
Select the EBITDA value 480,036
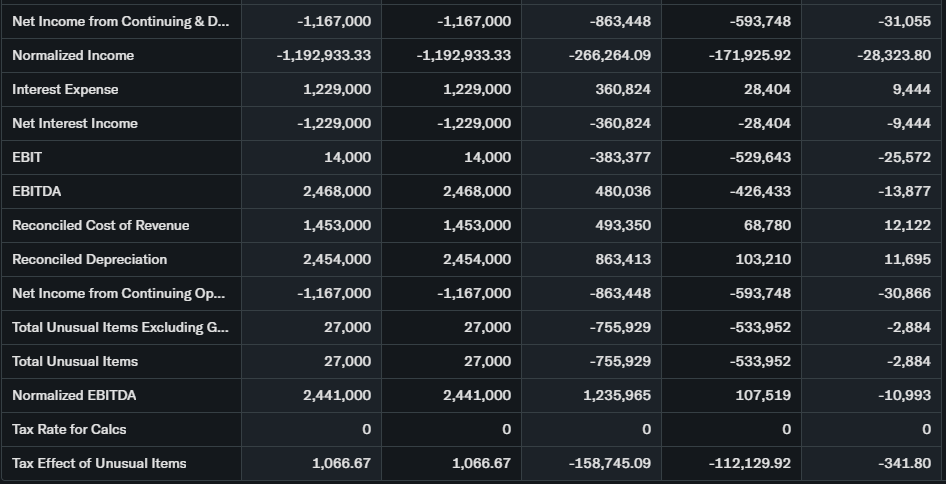coord(622,191)
